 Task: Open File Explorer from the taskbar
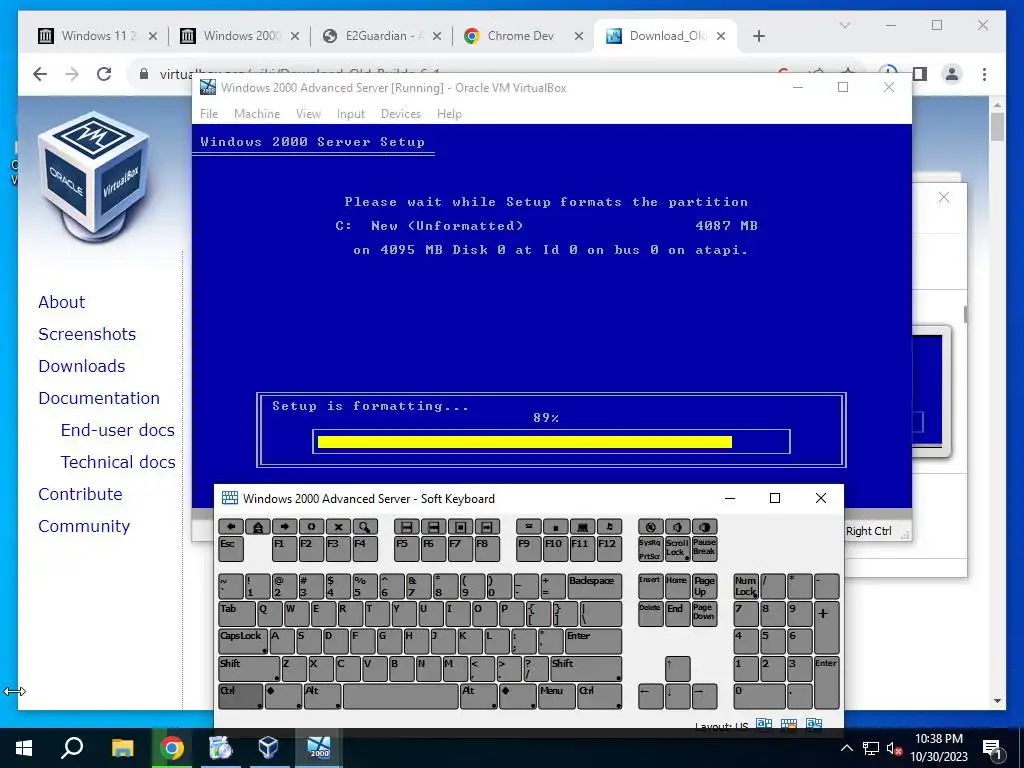122,747
